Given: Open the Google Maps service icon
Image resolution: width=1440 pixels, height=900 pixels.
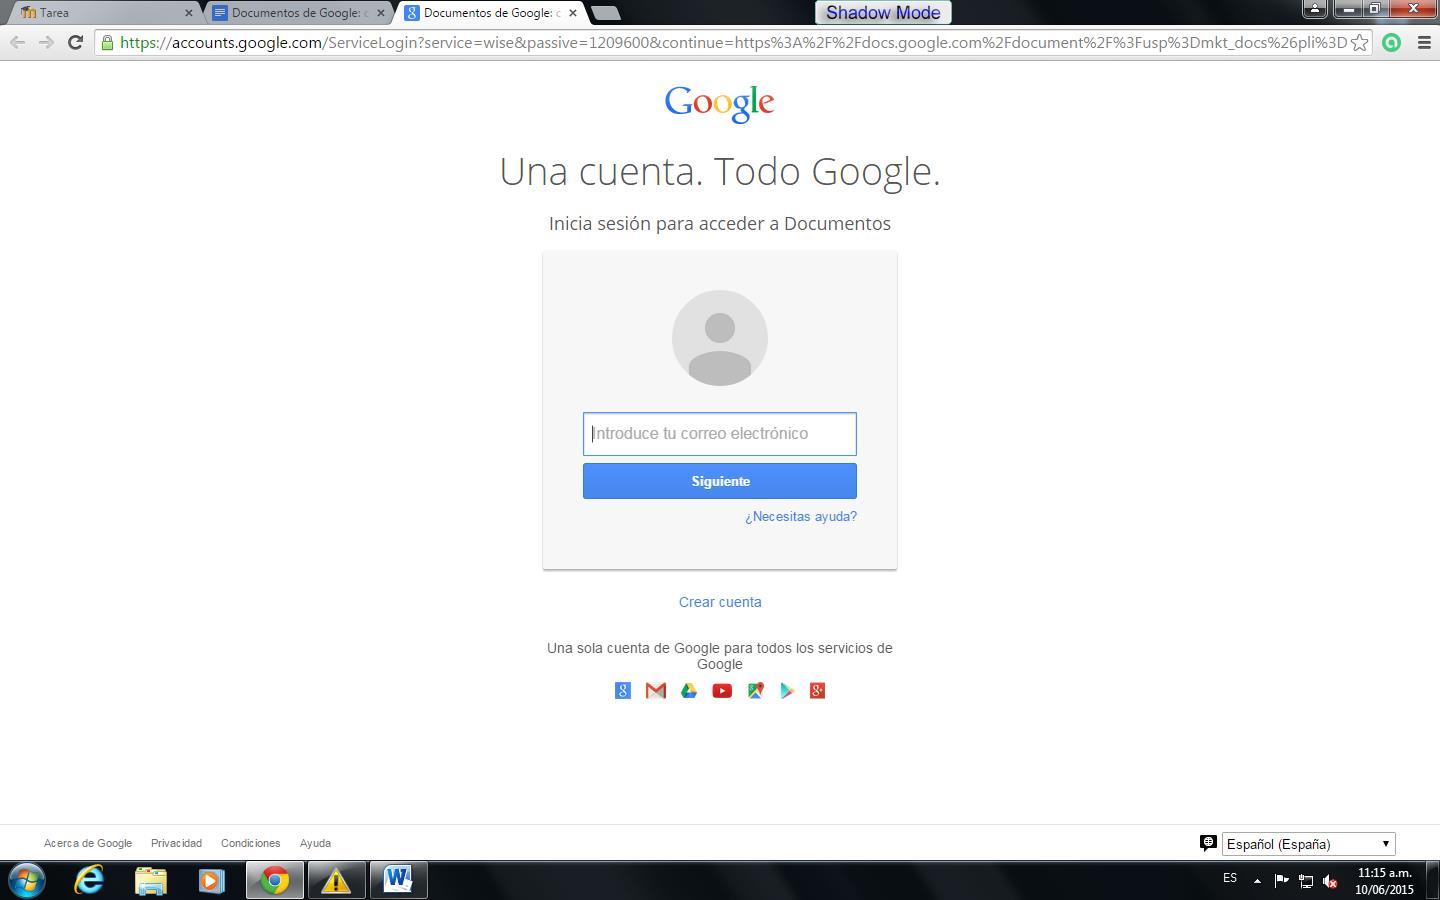Looking at the screenshot, I should [x=755, y=691].
